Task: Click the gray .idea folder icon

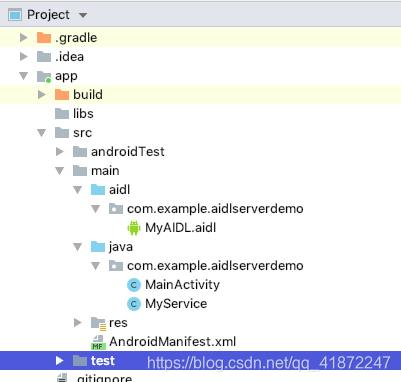Action: coord(44,57)
